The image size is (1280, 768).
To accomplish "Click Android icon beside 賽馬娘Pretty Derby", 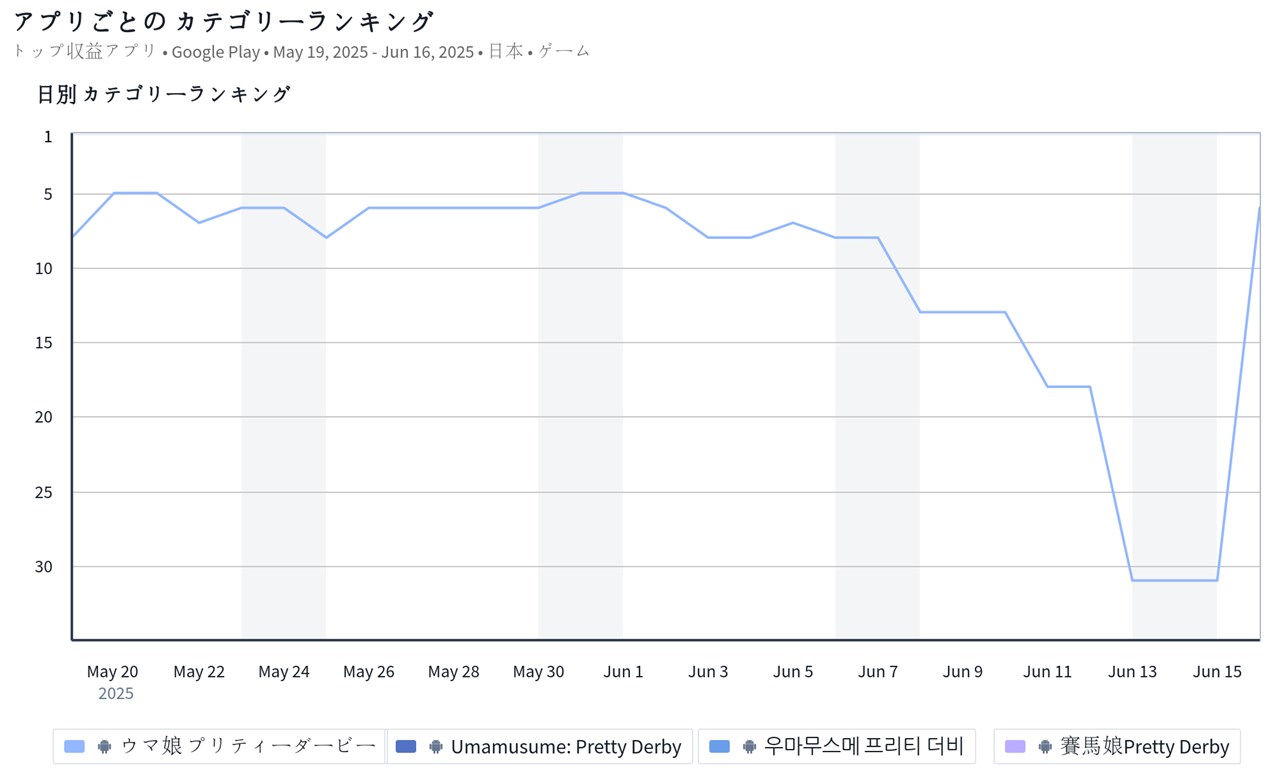I will tap(1044, 746).
